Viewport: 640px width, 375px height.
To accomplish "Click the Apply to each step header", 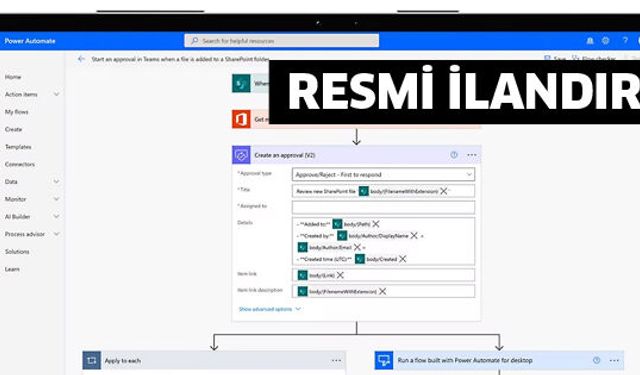I will point(214,360).
